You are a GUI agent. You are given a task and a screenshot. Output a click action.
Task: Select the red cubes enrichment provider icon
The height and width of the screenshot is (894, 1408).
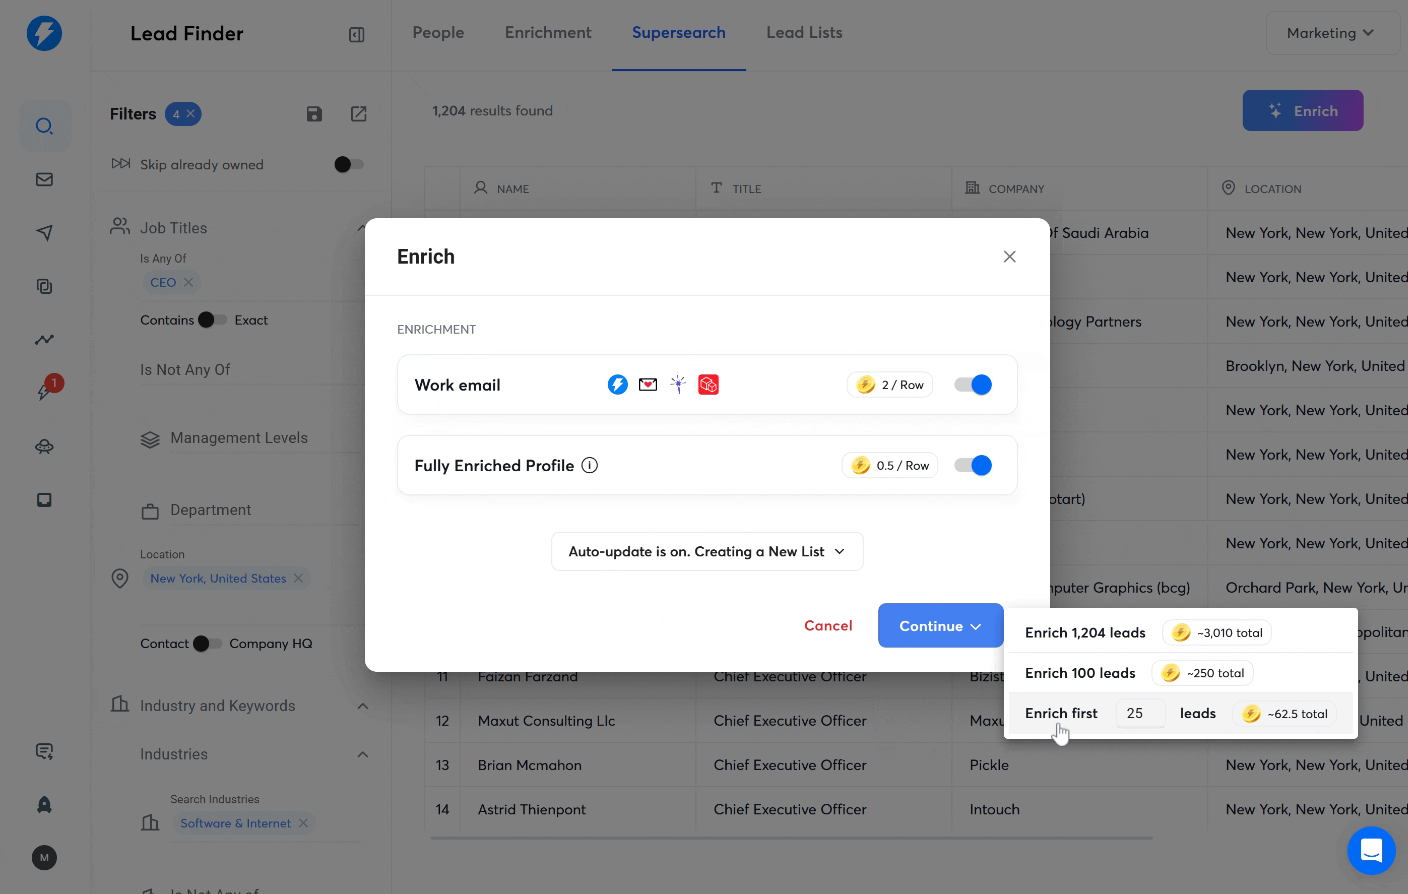(x=708, y=384)
